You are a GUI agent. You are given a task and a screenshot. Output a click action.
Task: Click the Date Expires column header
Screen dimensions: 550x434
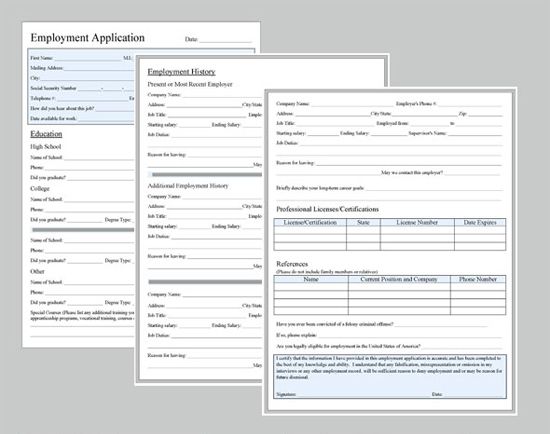[x=480, y=222]
